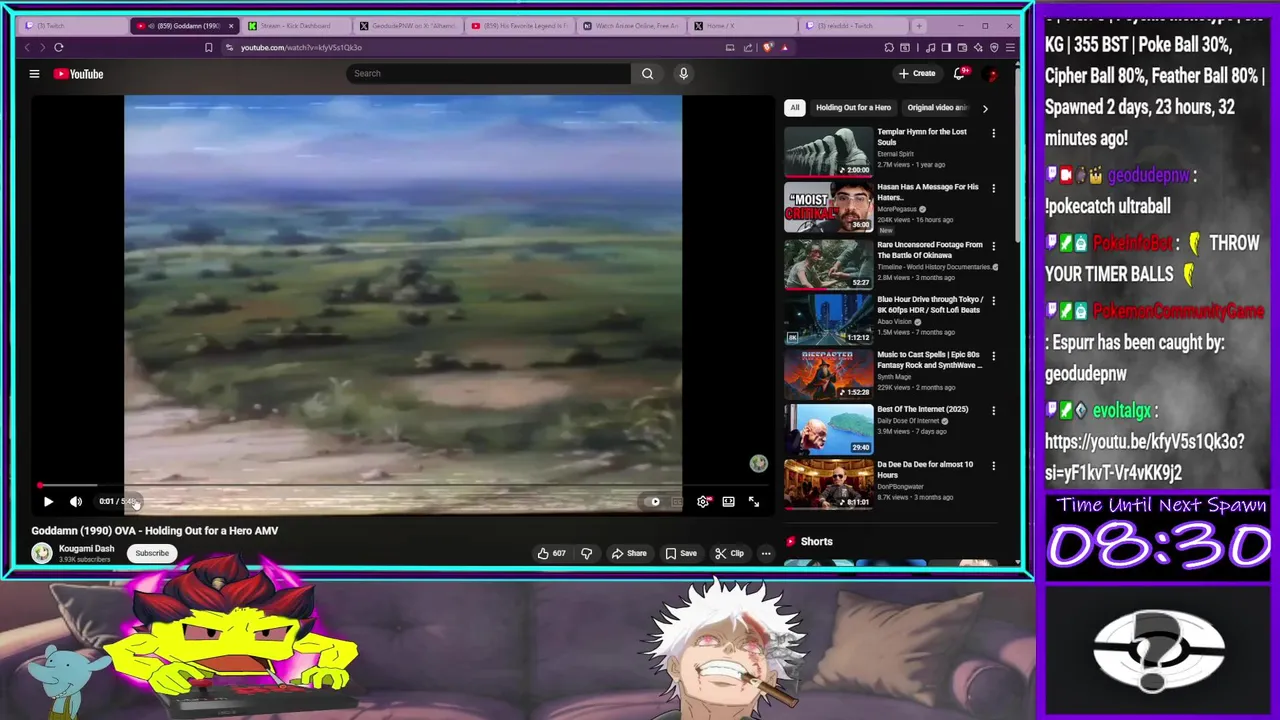Open a new browser tab with plus
This screenshot has height=720, width=1280.
pyautogui.click(x=919, y=26)
